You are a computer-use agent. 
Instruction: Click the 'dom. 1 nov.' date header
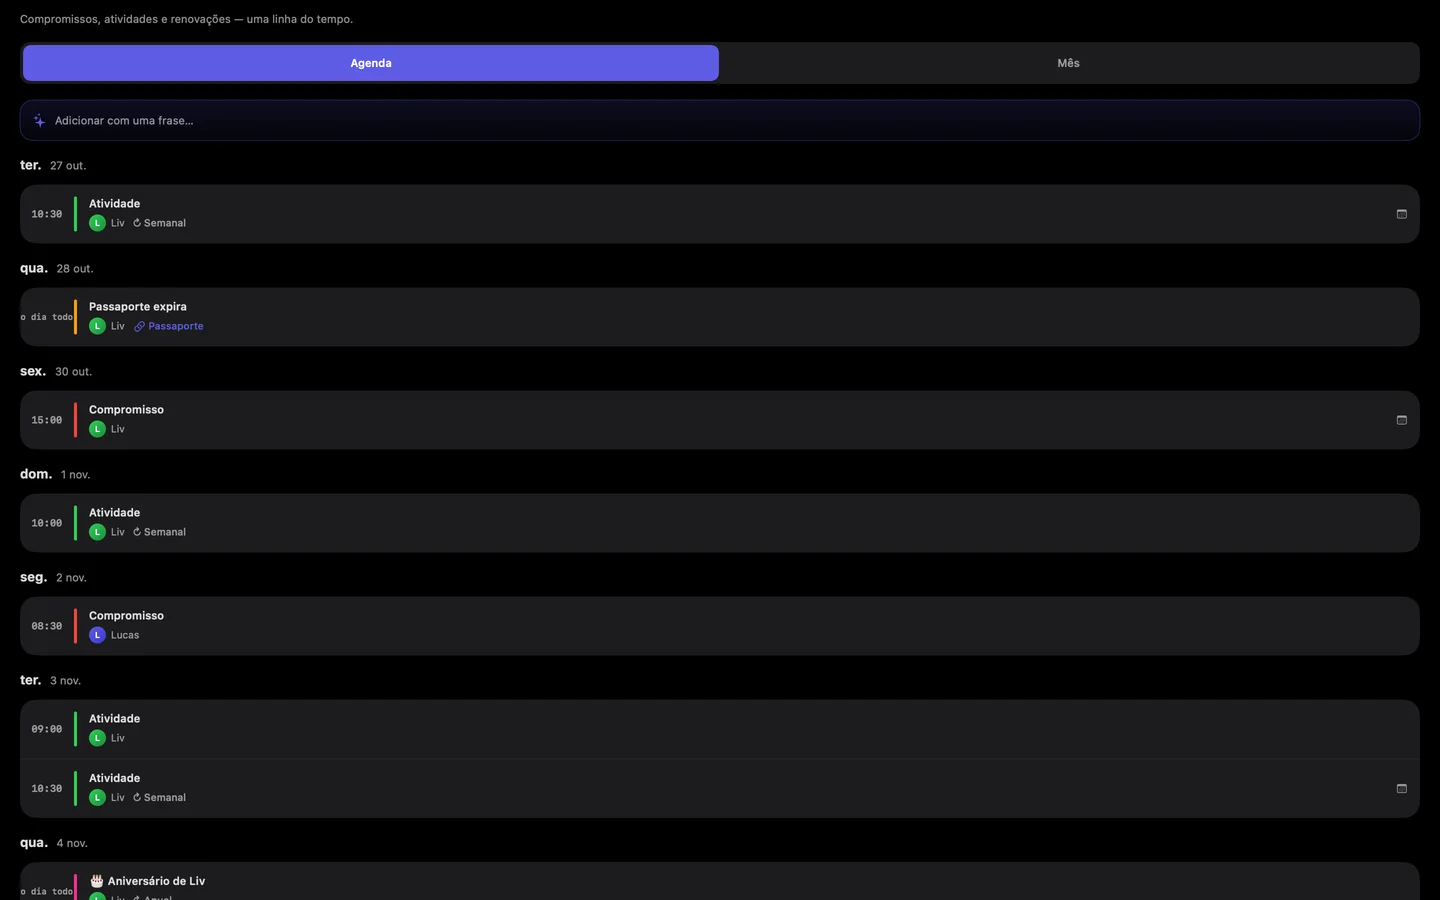[55, 474]
